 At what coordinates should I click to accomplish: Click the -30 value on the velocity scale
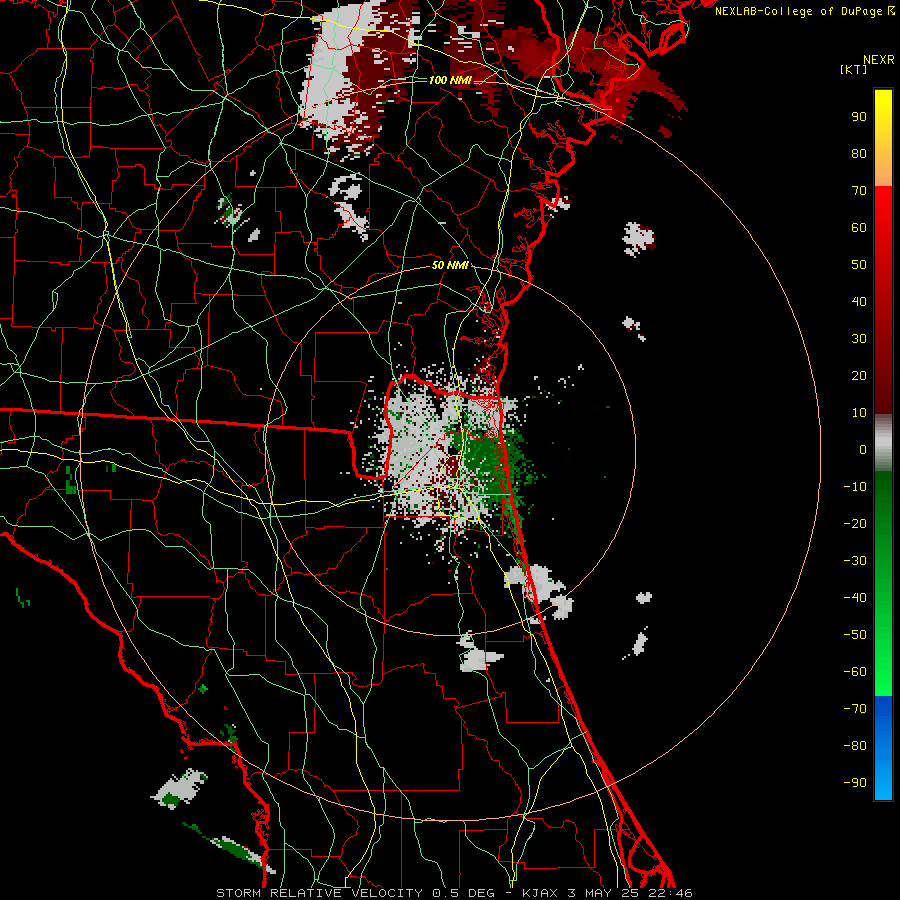pos(855,561)
